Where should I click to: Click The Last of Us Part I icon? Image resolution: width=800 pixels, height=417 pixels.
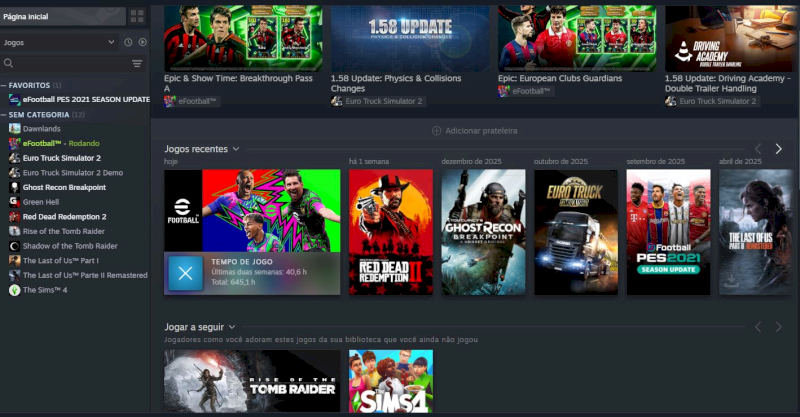(x=14, y=260)
